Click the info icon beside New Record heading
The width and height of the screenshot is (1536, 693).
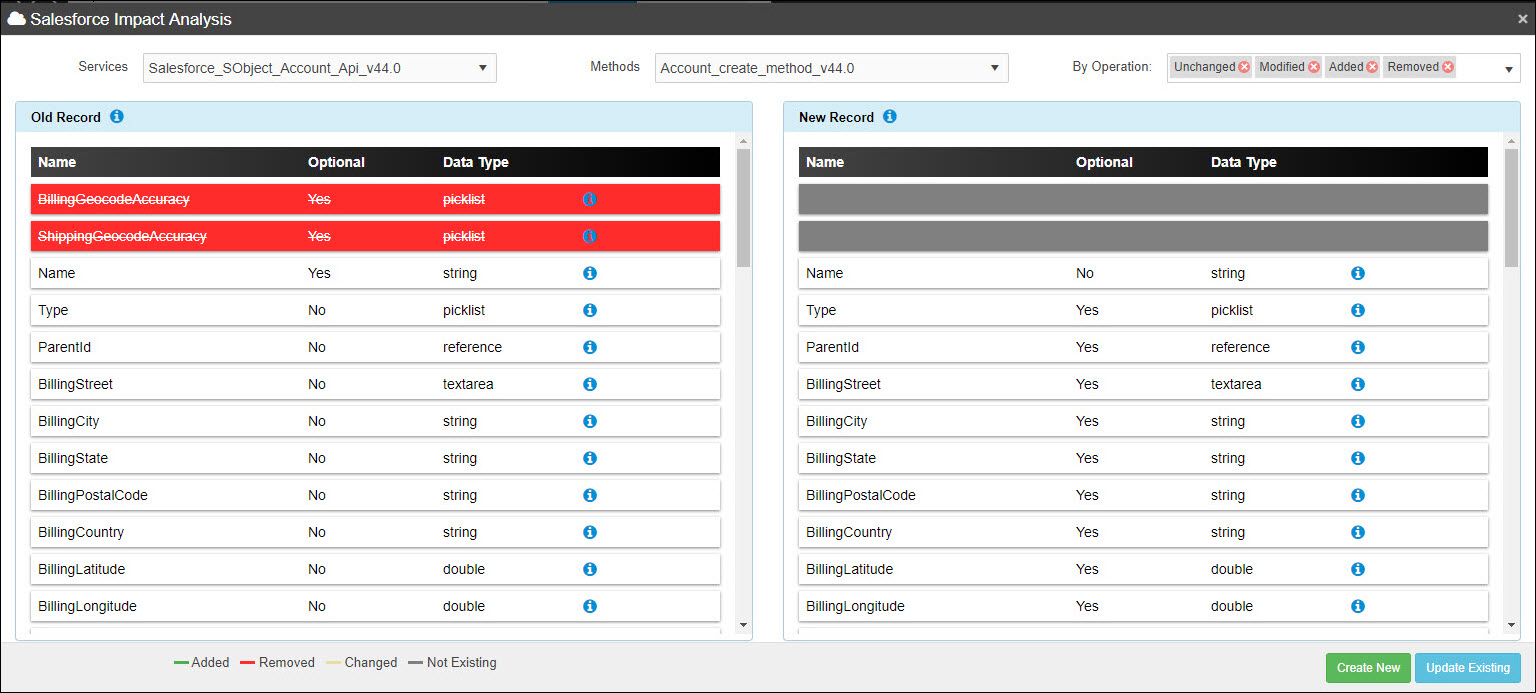(x=890, y=116)
